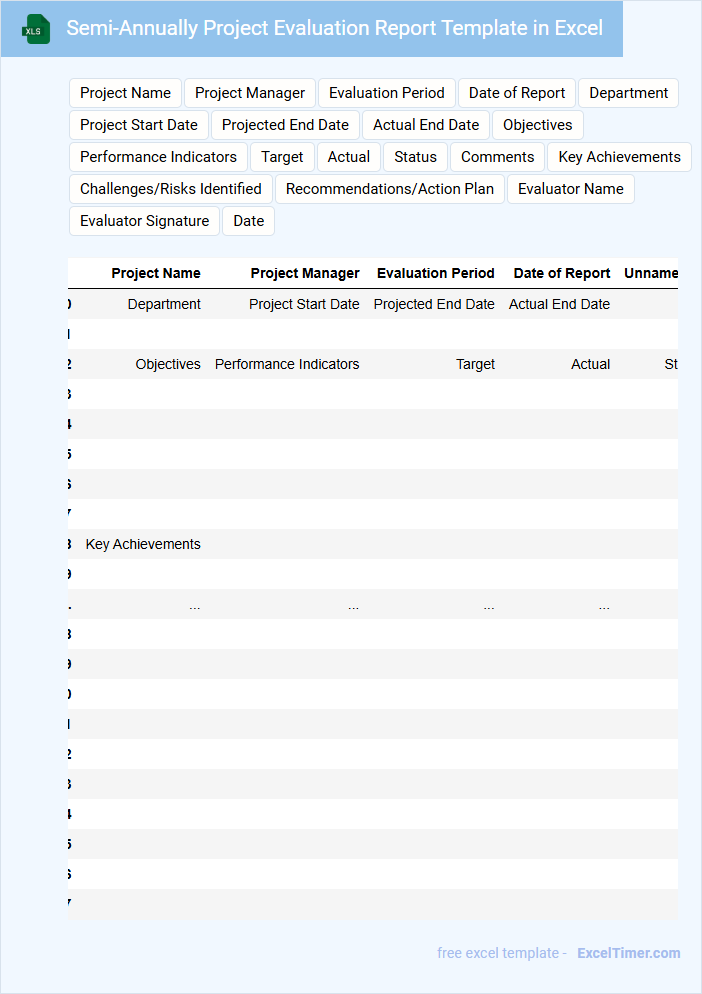This screenshot has height=994, width=702.
Task: Select the Evaluator Signature tag
Action: tap(145, 221)
